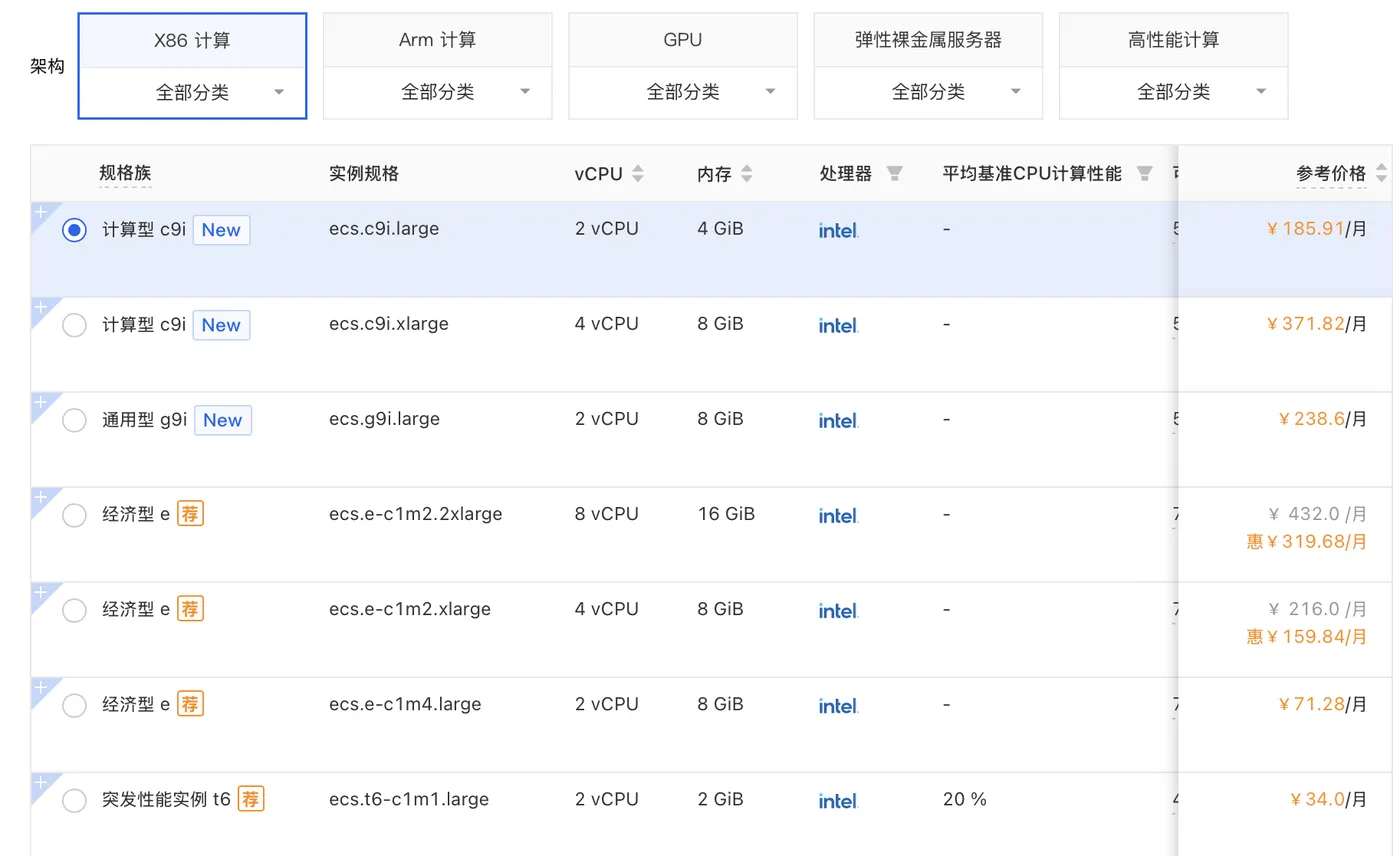Click the plus corner on ecs.g9i.large row
The height and width of the screenshot is (856, 1400).
(x=40, y=401)
